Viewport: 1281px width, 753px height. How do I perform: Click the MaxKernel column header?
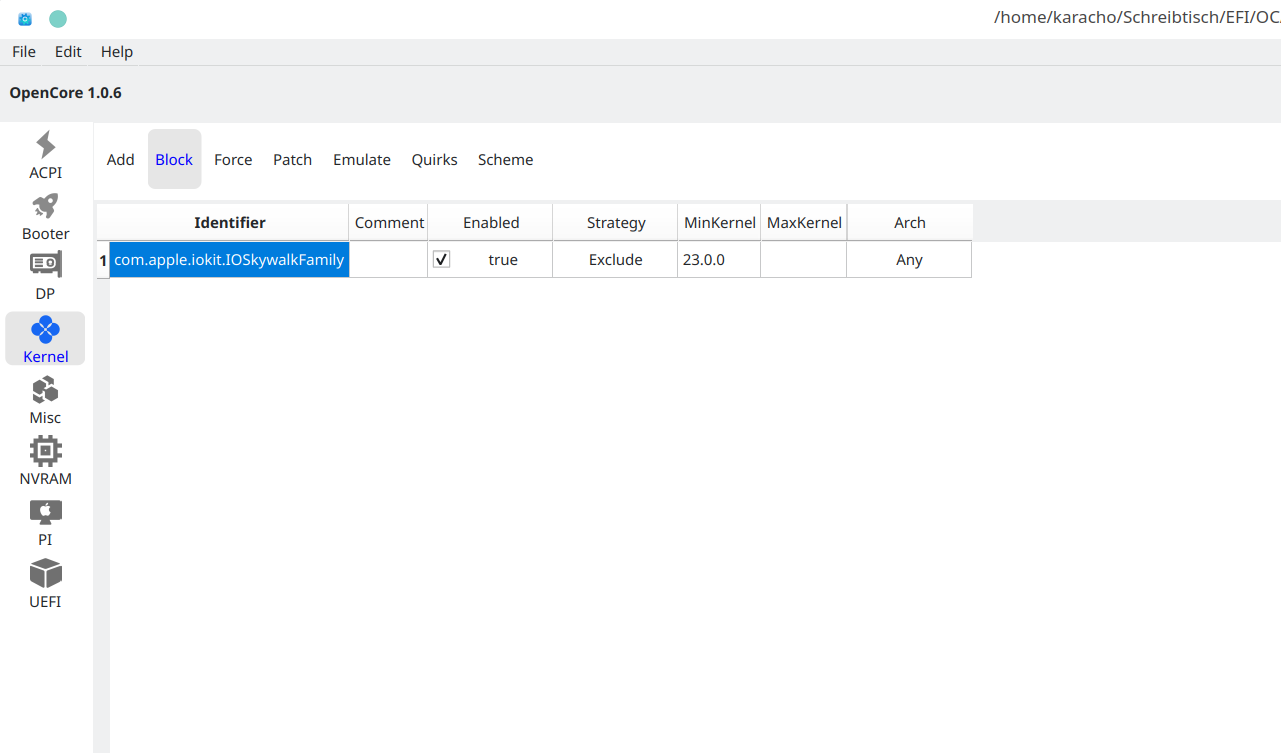click(804, 223)
